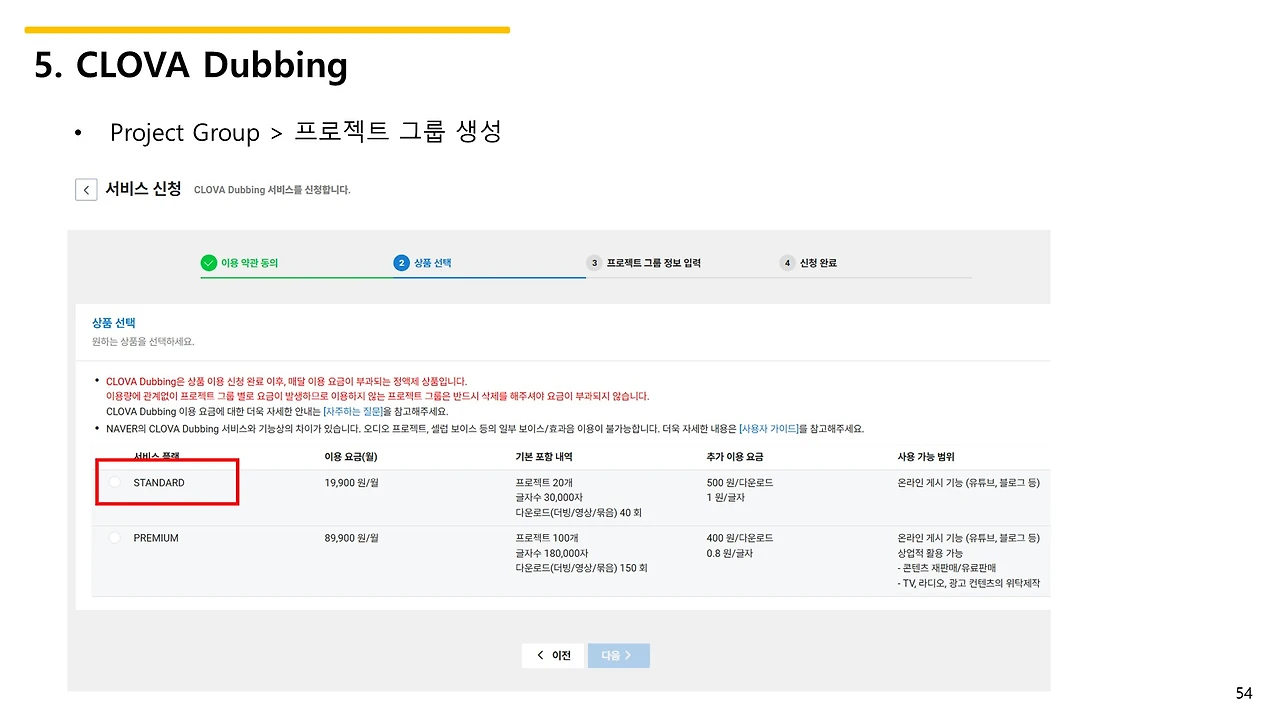
Task: Click the 글자수 180,000자 entry
Action: point(552,553)
